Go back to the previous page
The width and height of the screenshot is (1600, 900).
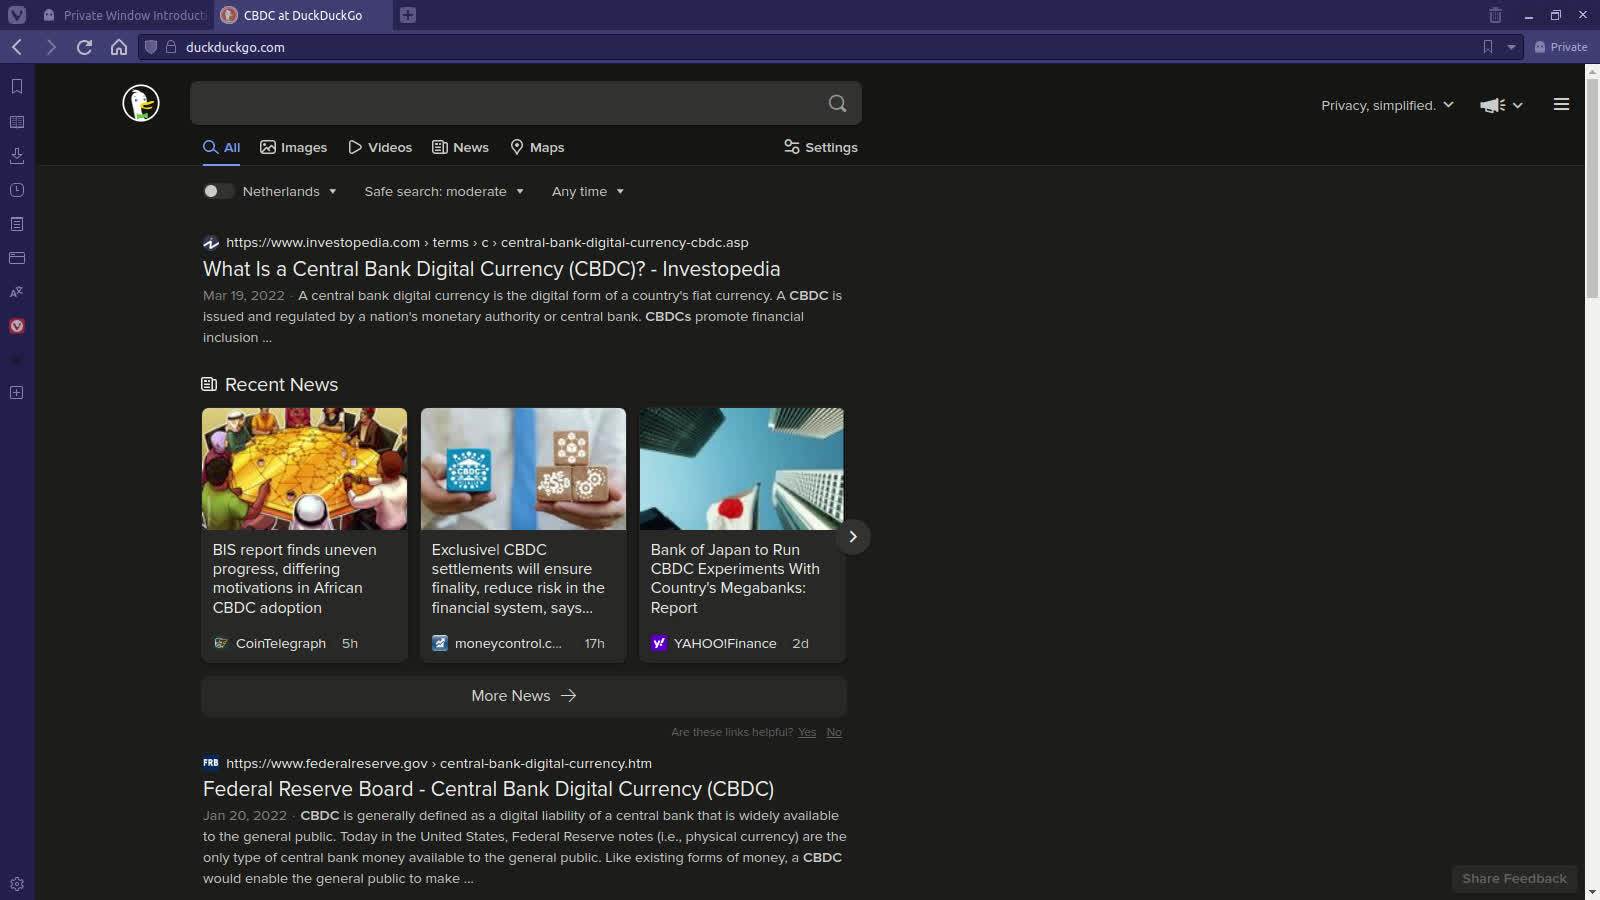(17, 47)
